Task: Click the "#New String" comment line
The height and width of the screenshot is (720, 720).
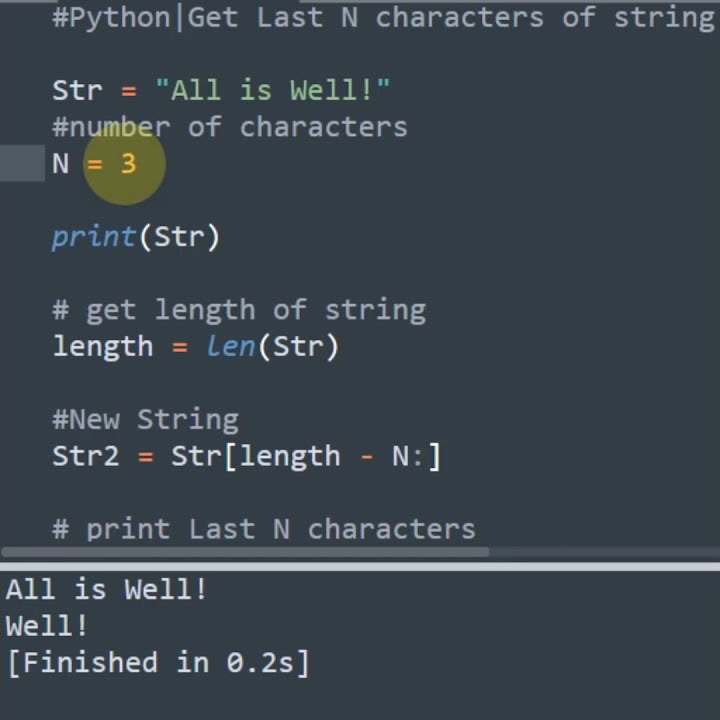Action: (145, 419)
